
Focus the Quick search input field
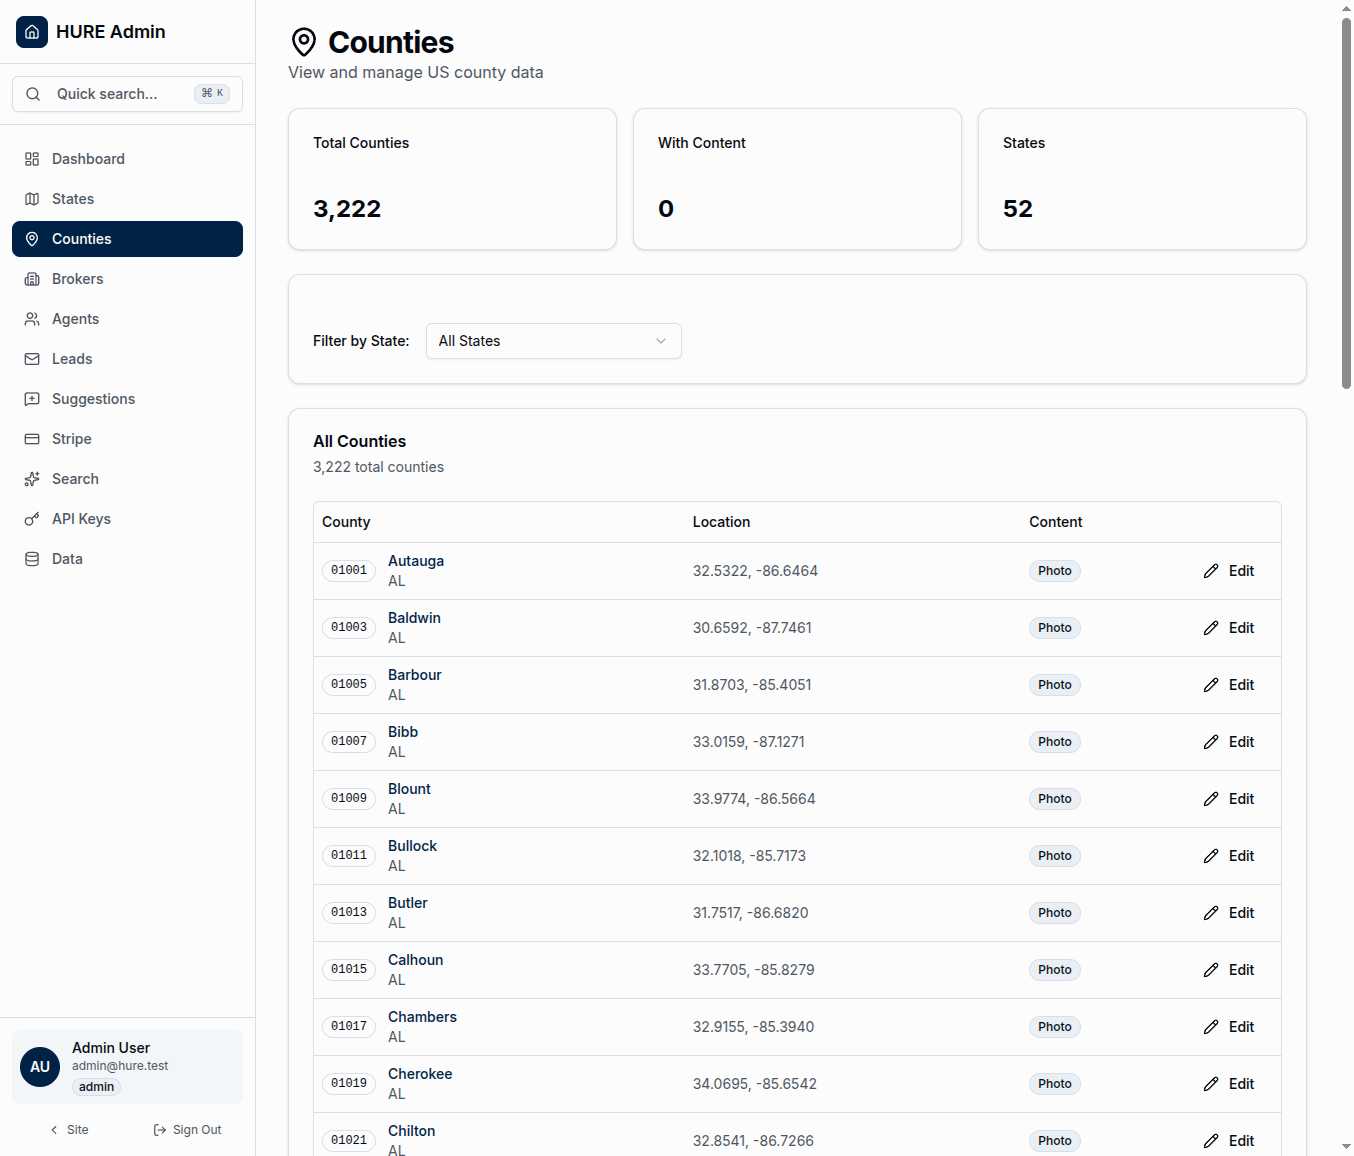click(120, 94)
